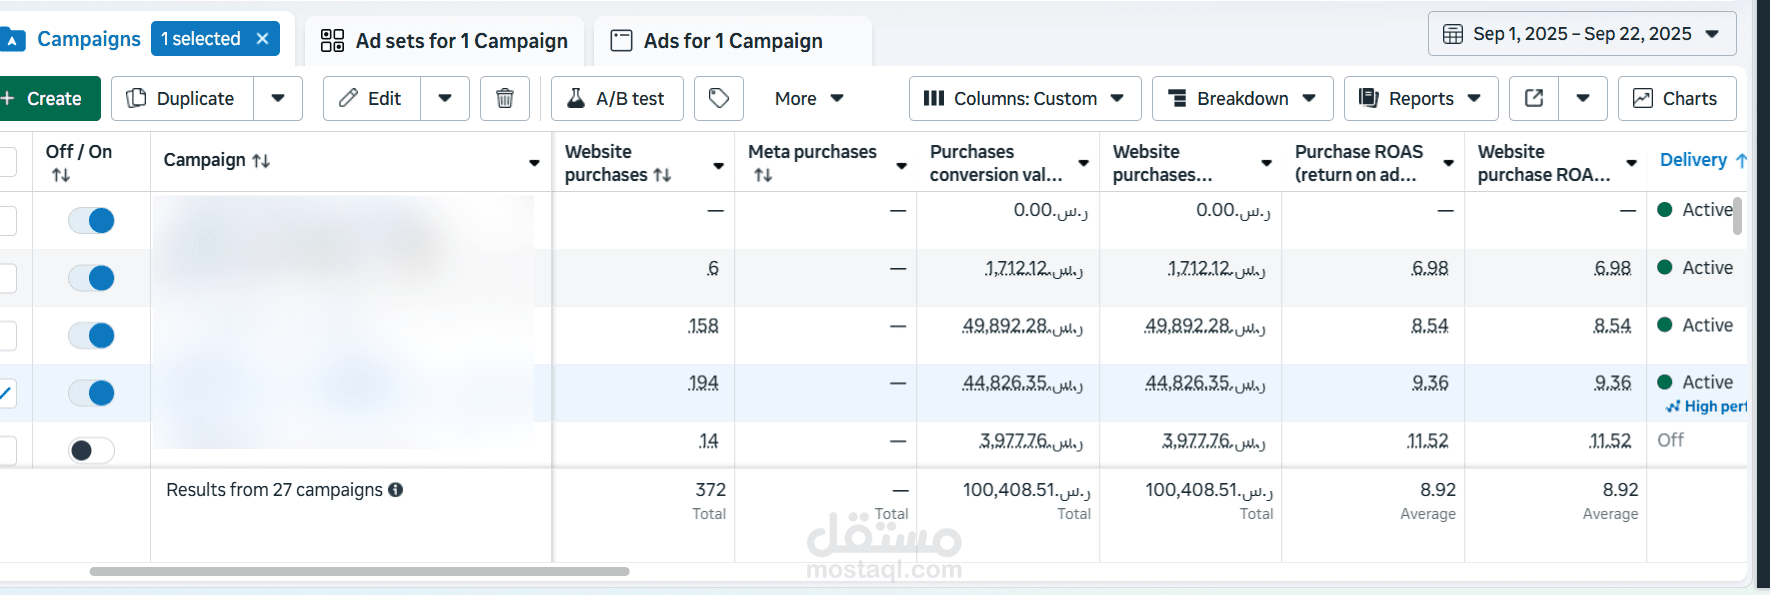Uncheck the selected 194 purchases row checkbox
This screenshot has height=595, width=1770.
pos(6,393)
